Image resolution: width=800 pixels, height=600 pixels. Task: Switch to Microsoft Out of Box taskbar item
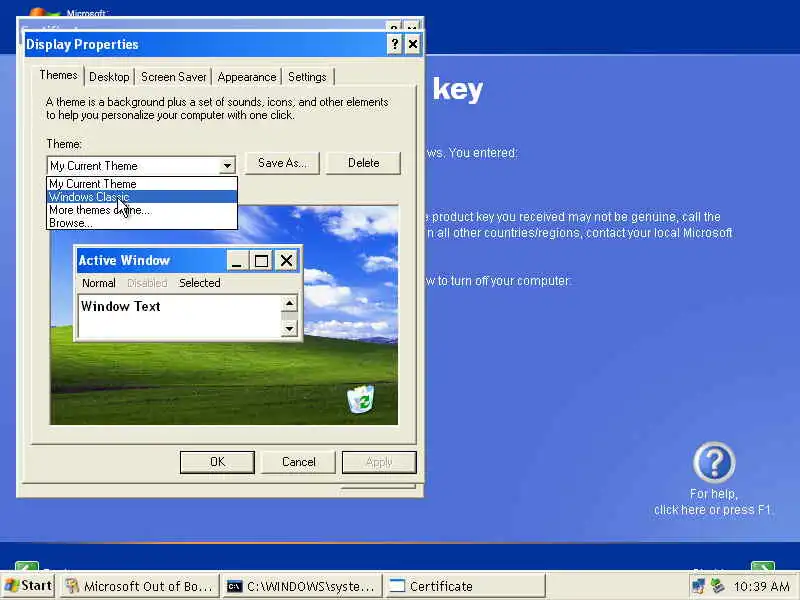tap(140, 586)
